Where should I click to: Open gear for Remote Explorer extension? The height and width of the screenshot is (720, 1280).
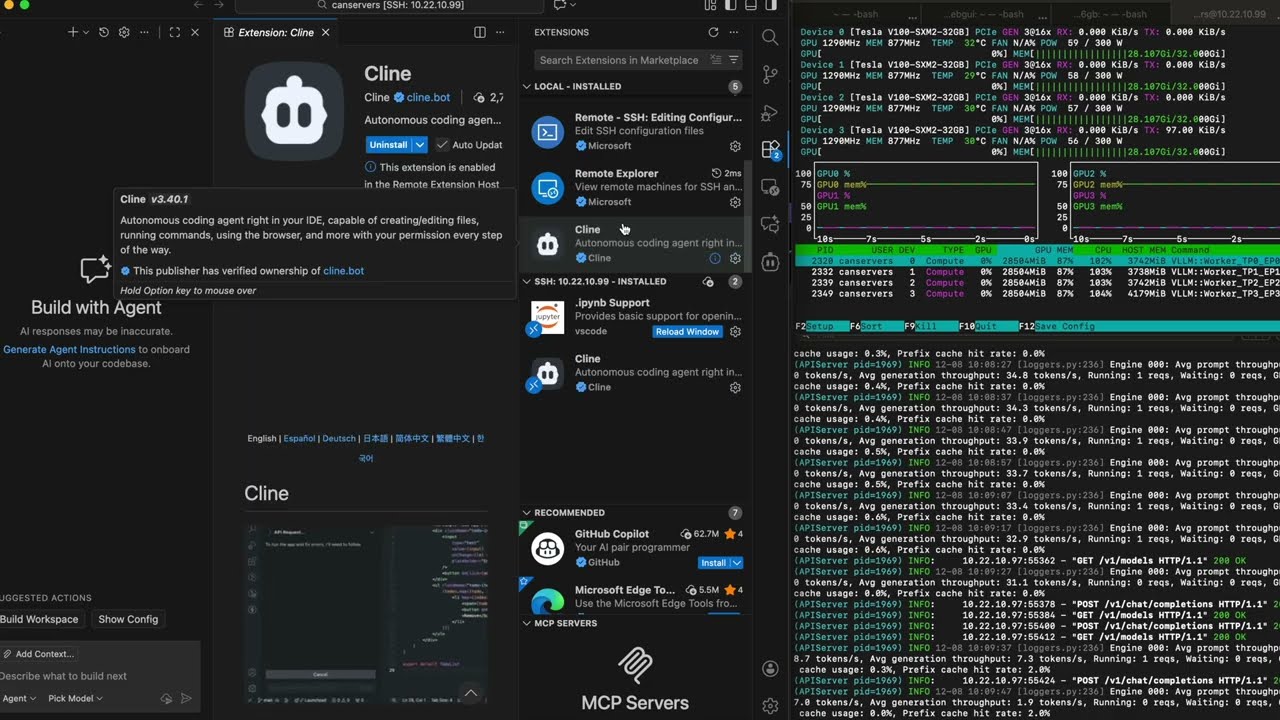[735, 202]
